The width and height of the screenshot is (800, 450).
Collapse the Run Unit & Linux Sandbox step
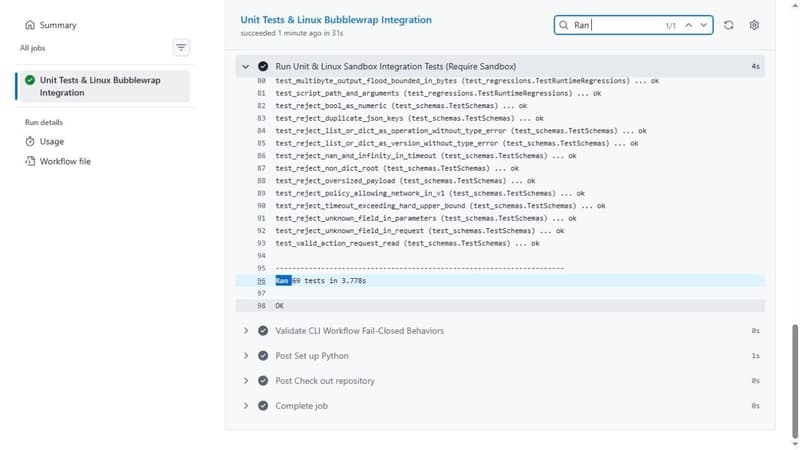pyautogui.click(x=245, y=66)
